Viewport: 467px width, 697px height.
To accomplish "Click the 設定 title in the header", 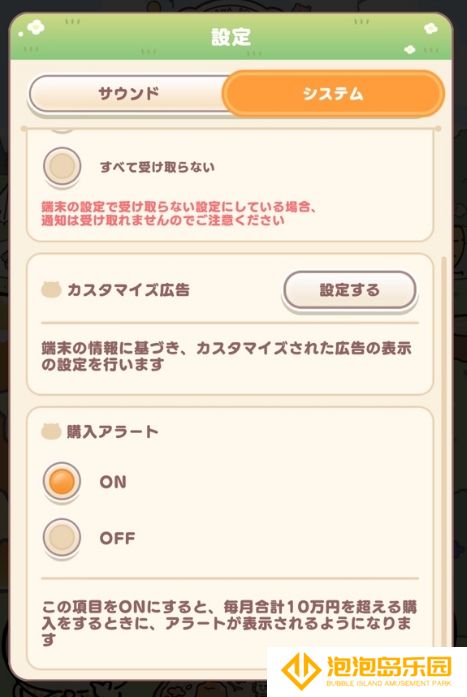I will (x=231, y=37).
